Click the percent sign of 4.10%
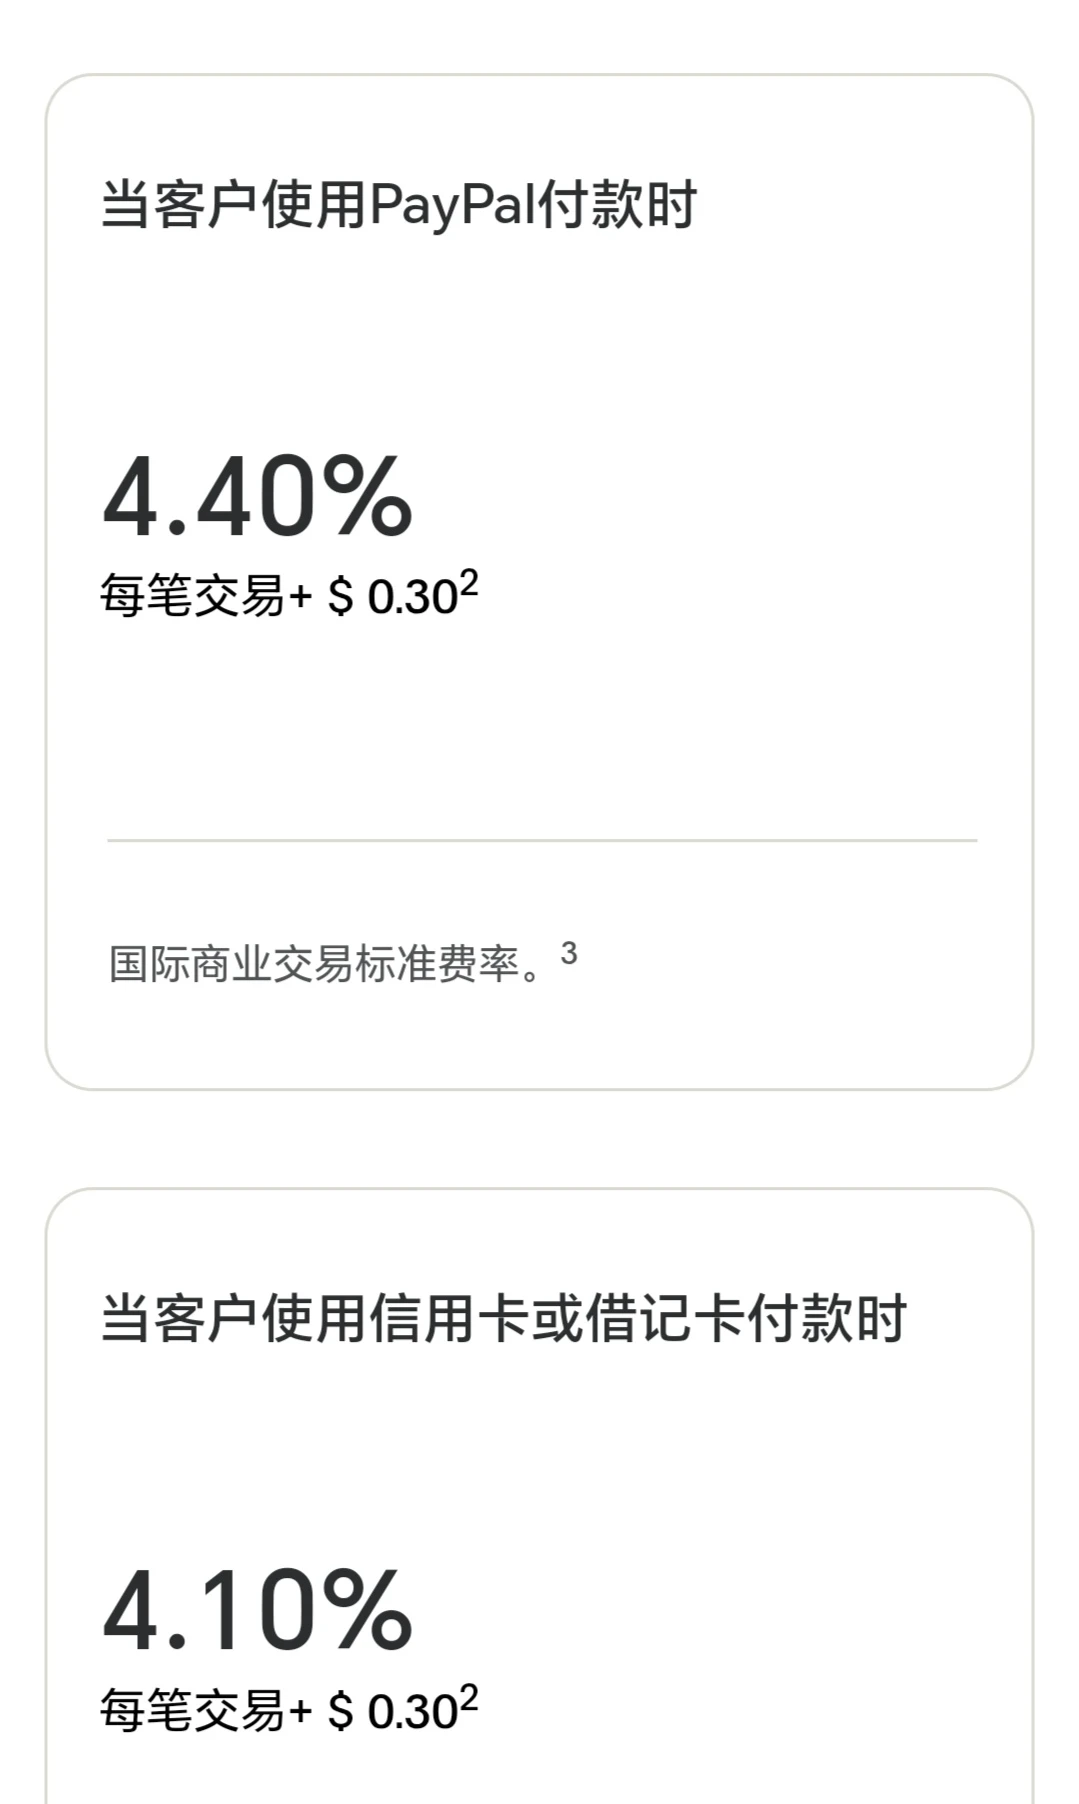This screenshot has width=1079, height=1804. coord(367,1610)
